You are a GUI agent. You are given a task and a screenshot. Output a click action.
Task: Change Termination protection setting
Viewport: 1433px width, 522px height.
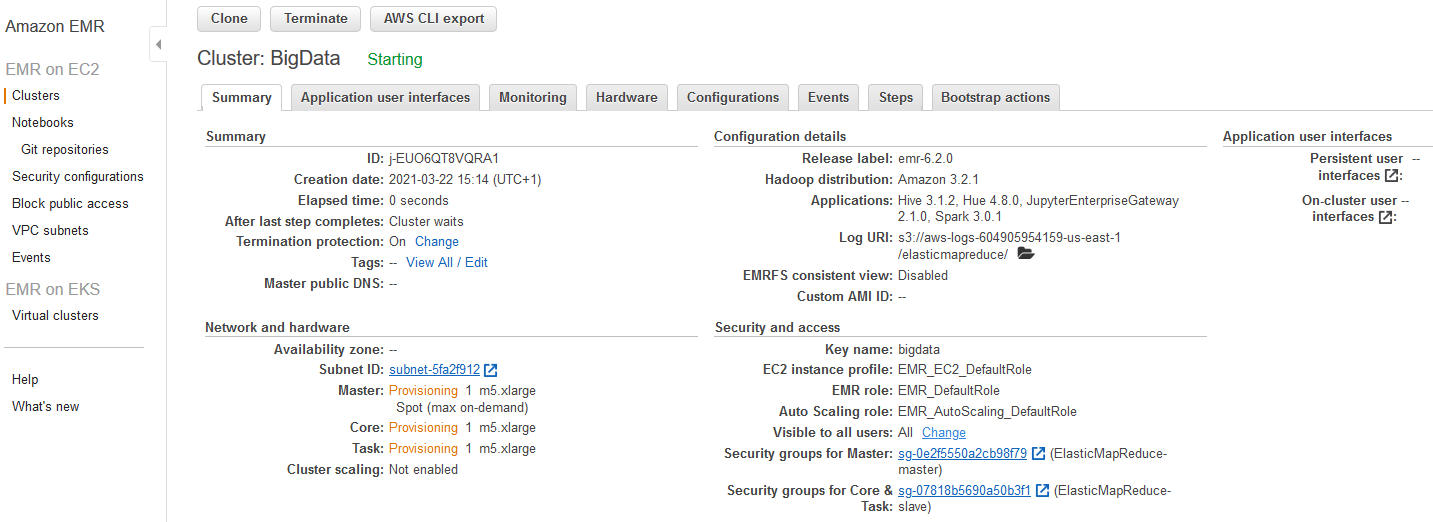tap(437, 242)
